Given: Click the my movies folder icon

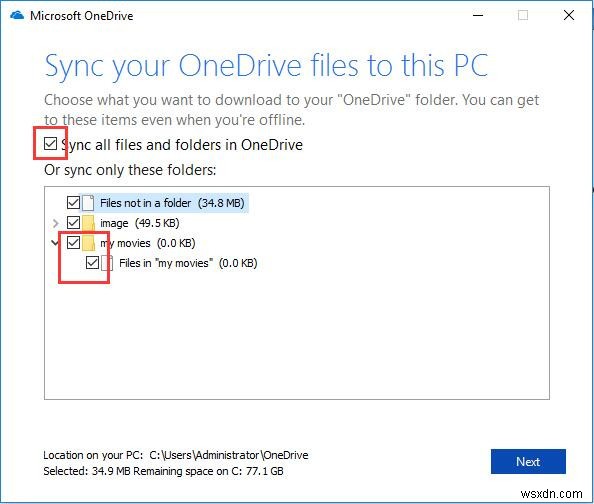Looking at the screenshot, I should (88, 243).
